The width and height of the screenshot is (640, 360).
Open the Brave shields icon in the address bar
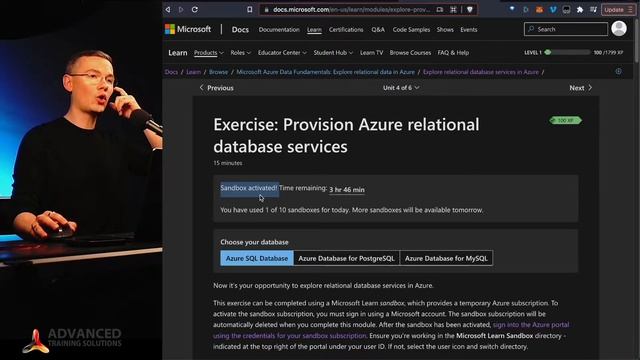[470, 9]
